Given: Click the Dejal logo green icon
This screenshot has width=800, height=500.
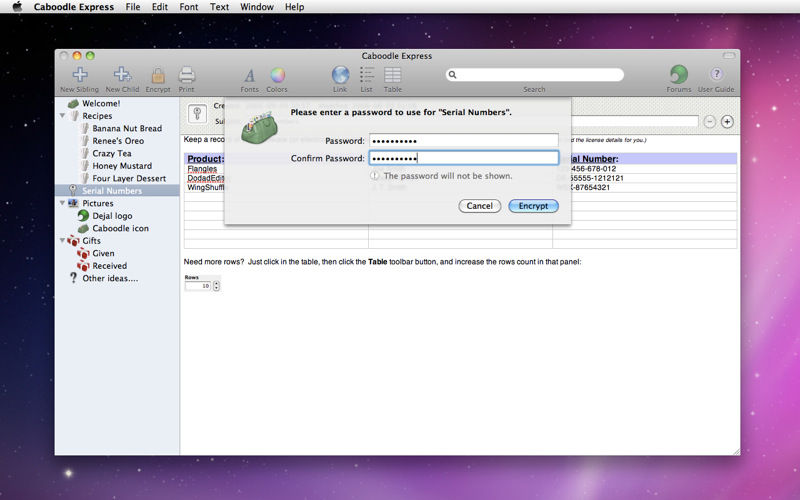Looking at the screenshot, I should (x=83, y=216).
